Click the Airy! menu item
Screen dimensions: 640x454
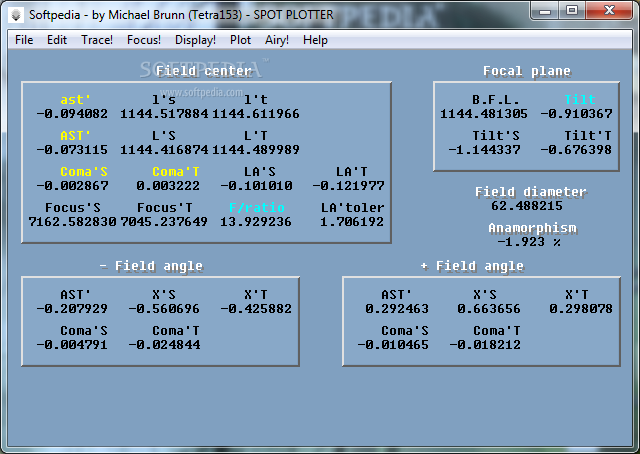[x=277, y=40]
